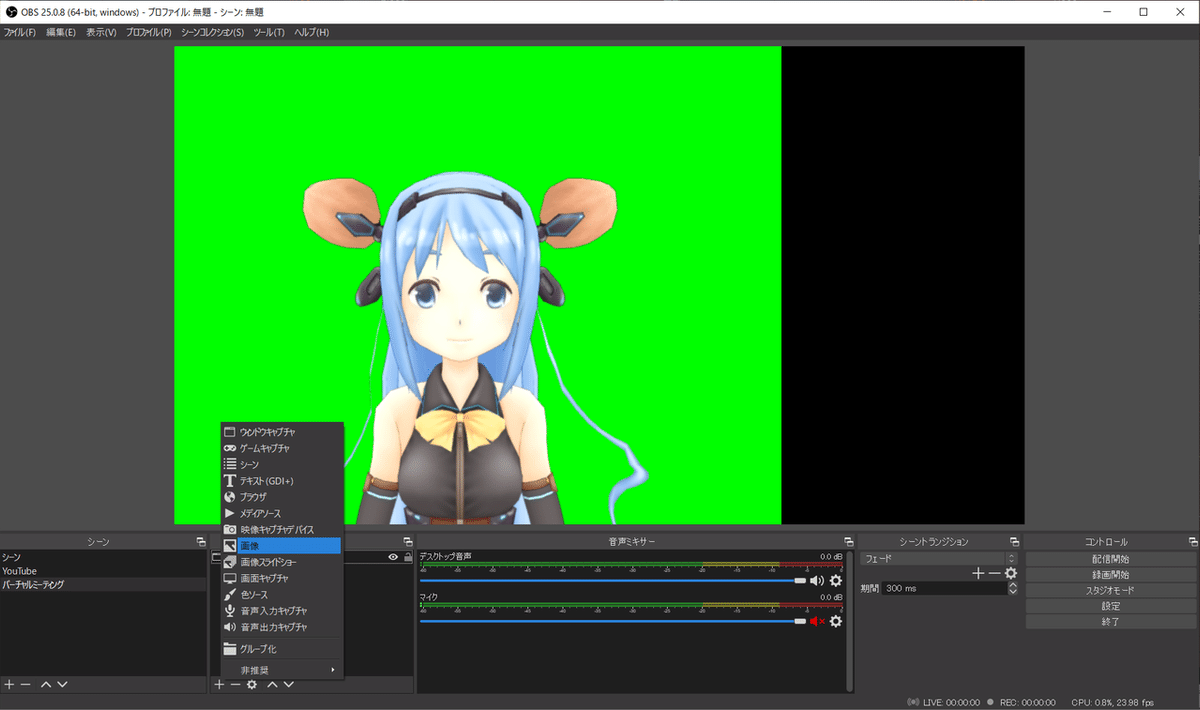Open the フェード transition dropdown
Image resolution: width=1200 pixels, height=710 pixels.
[x=939, y=558]
